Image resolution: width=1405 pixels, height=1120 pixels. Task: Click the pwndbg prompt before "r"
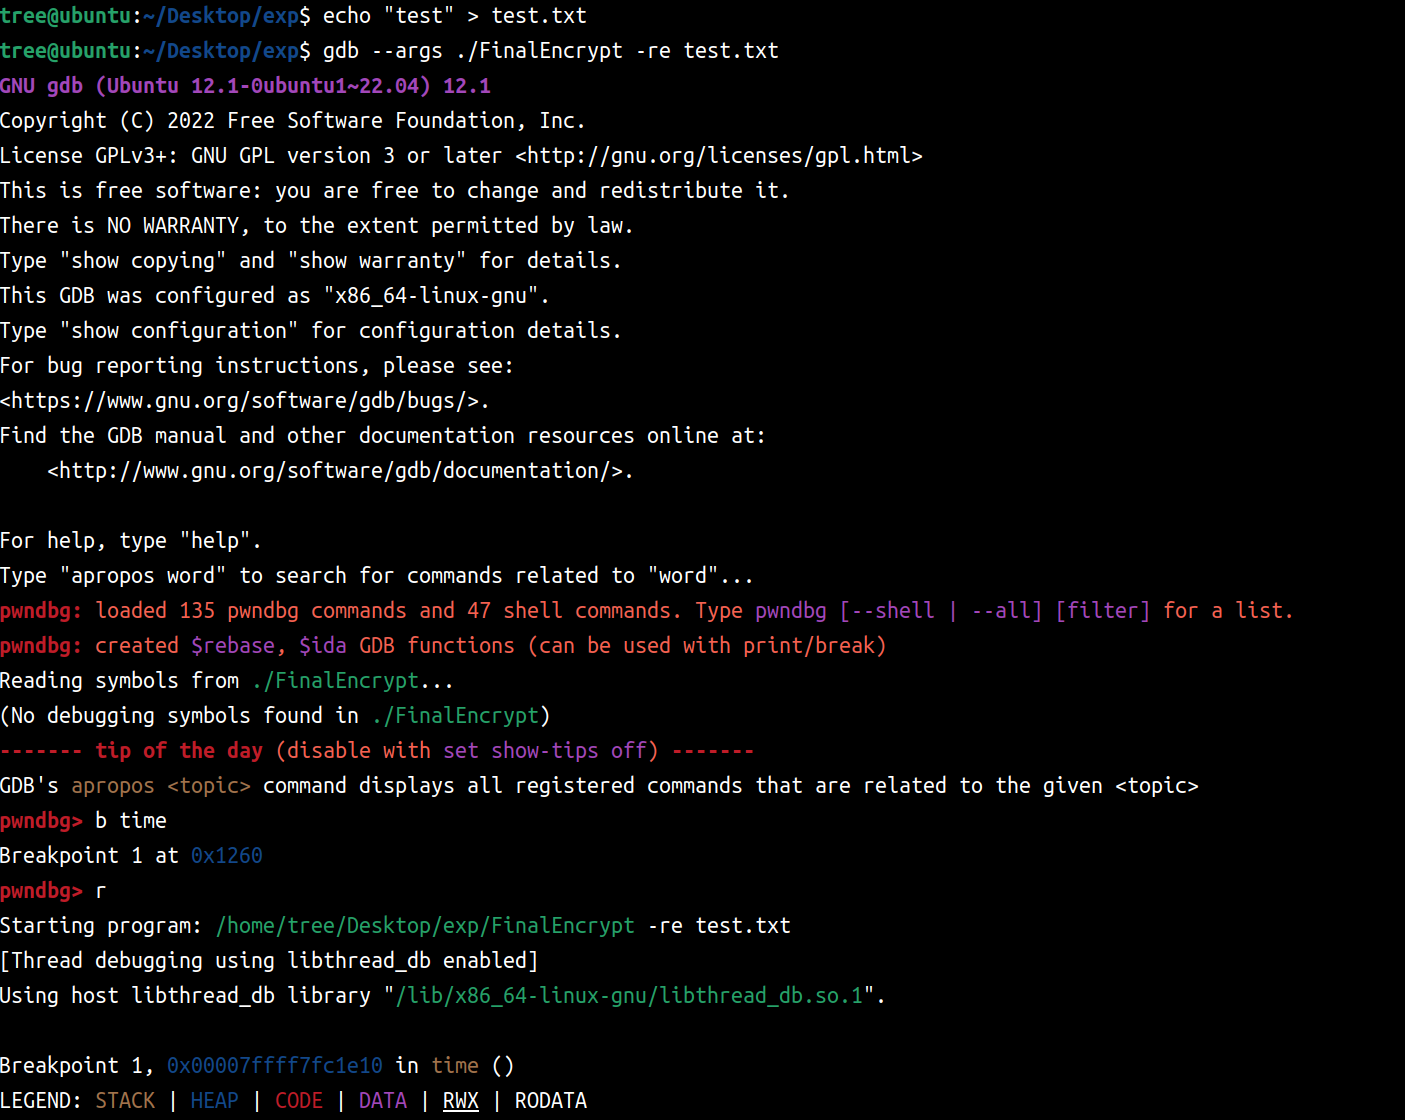pos(41,891)
